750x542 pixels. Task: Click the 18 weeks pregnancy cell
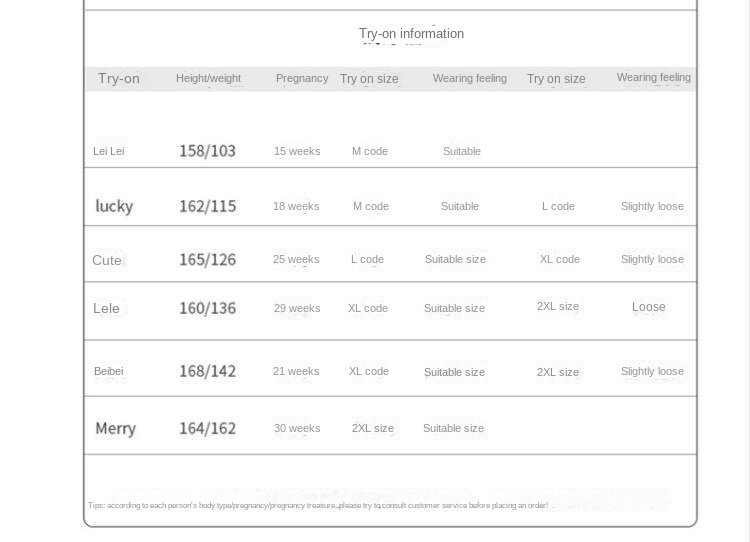296,206
